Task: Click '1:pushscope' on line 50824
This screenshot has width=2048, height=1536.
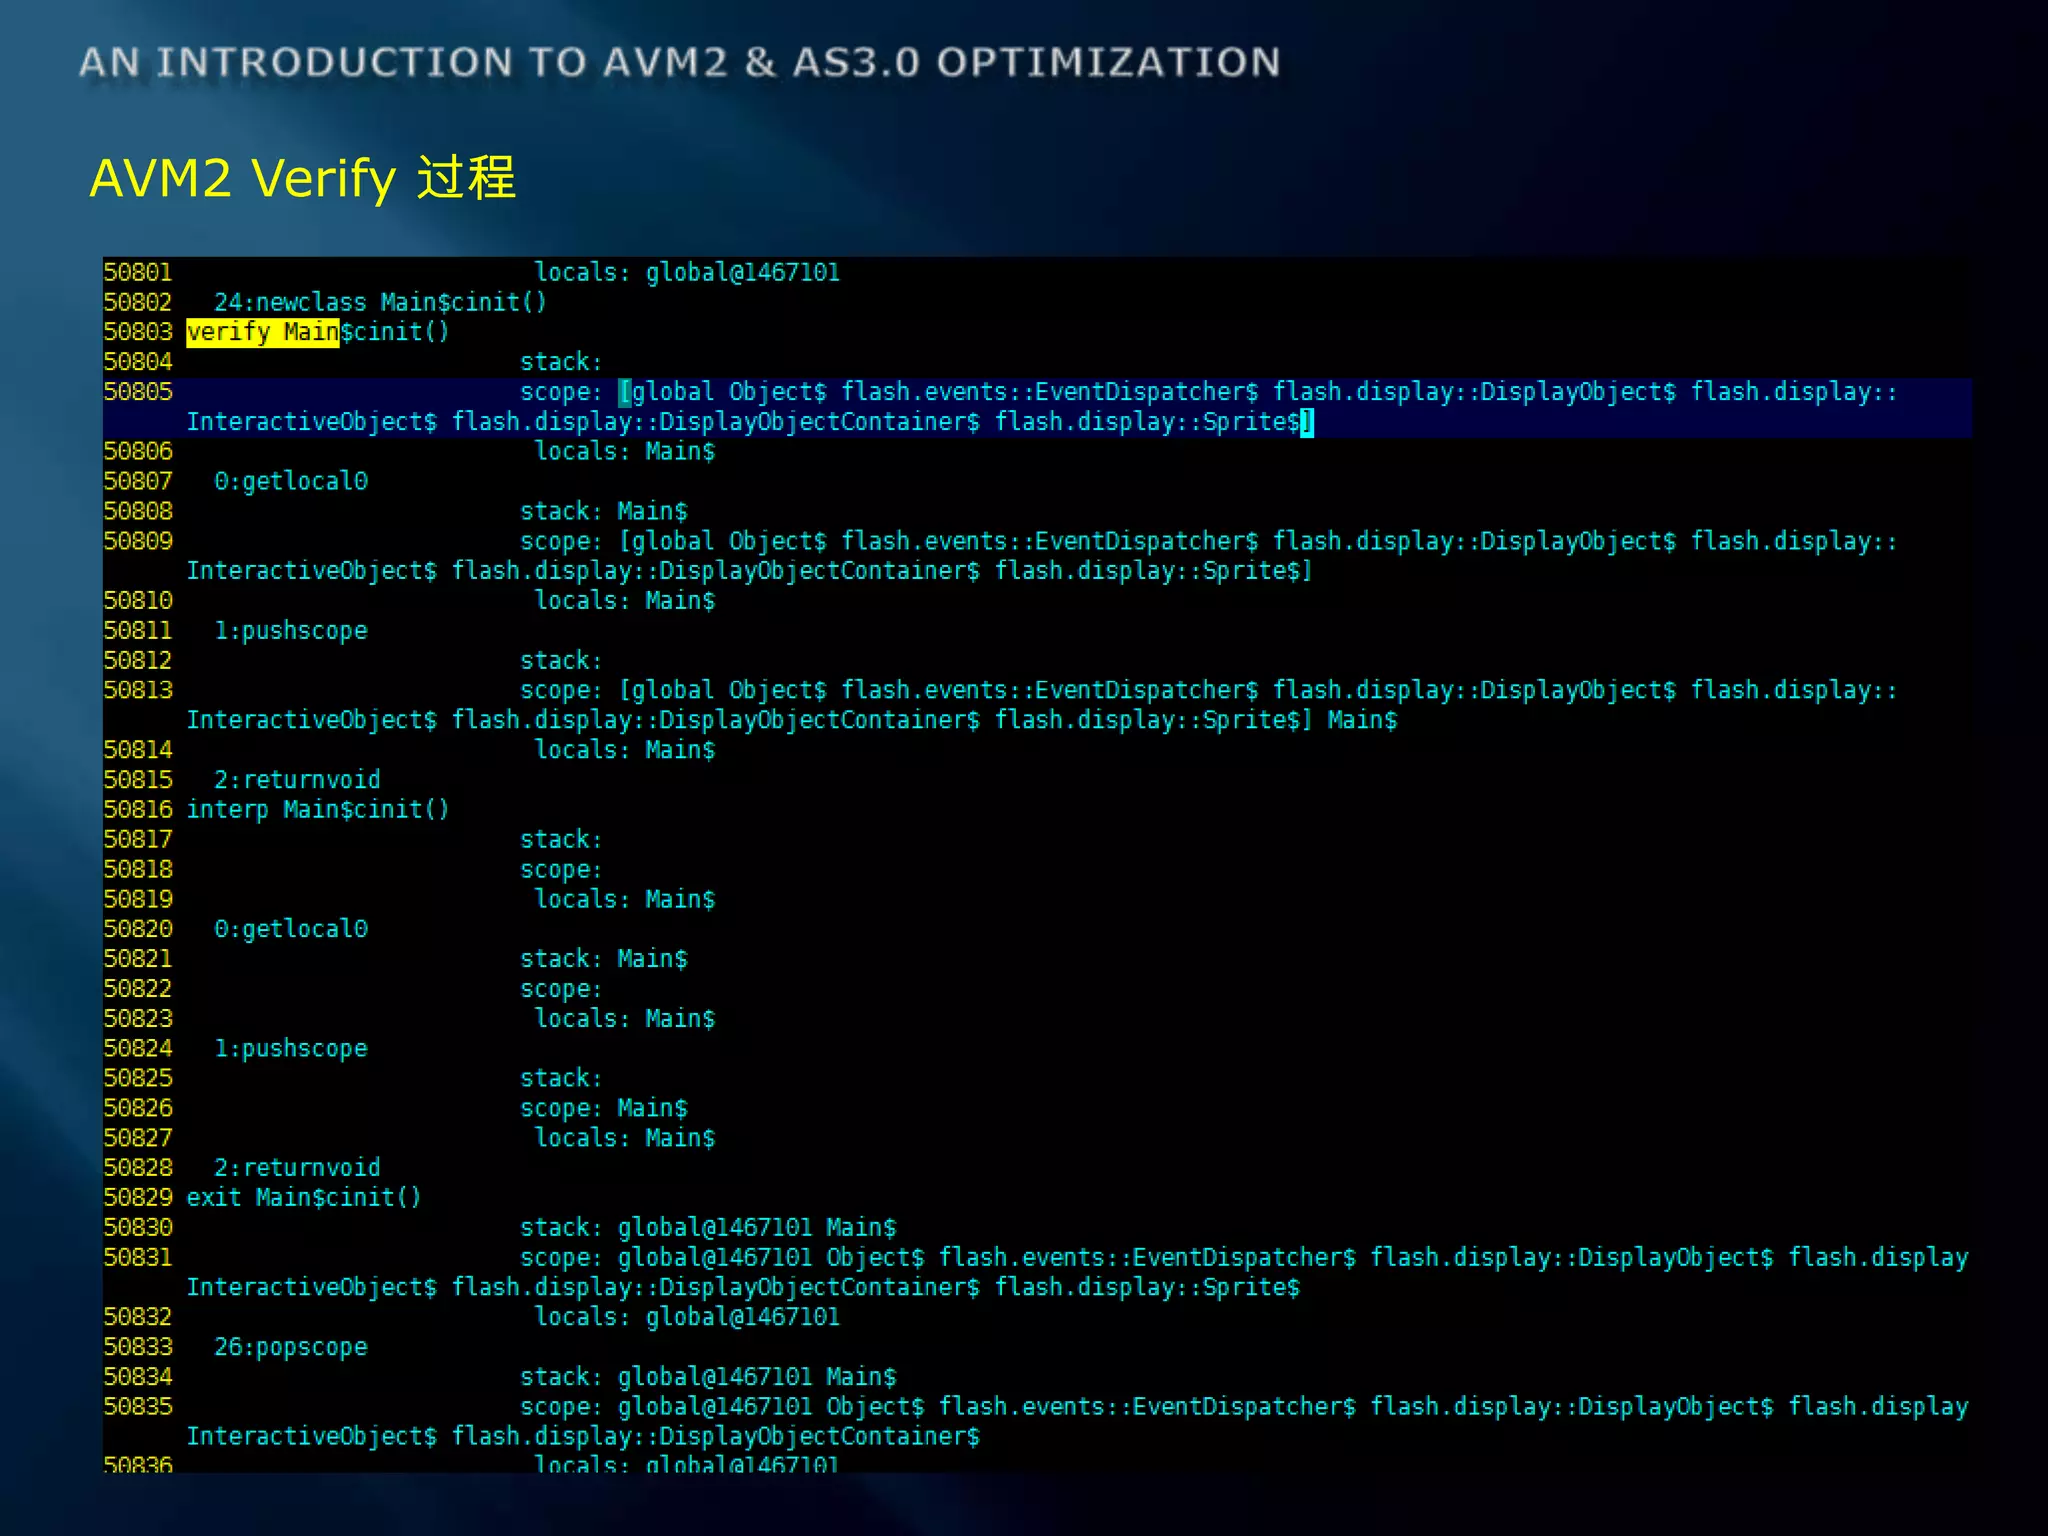Action: pyautogui.click(x=291, y=1049)
